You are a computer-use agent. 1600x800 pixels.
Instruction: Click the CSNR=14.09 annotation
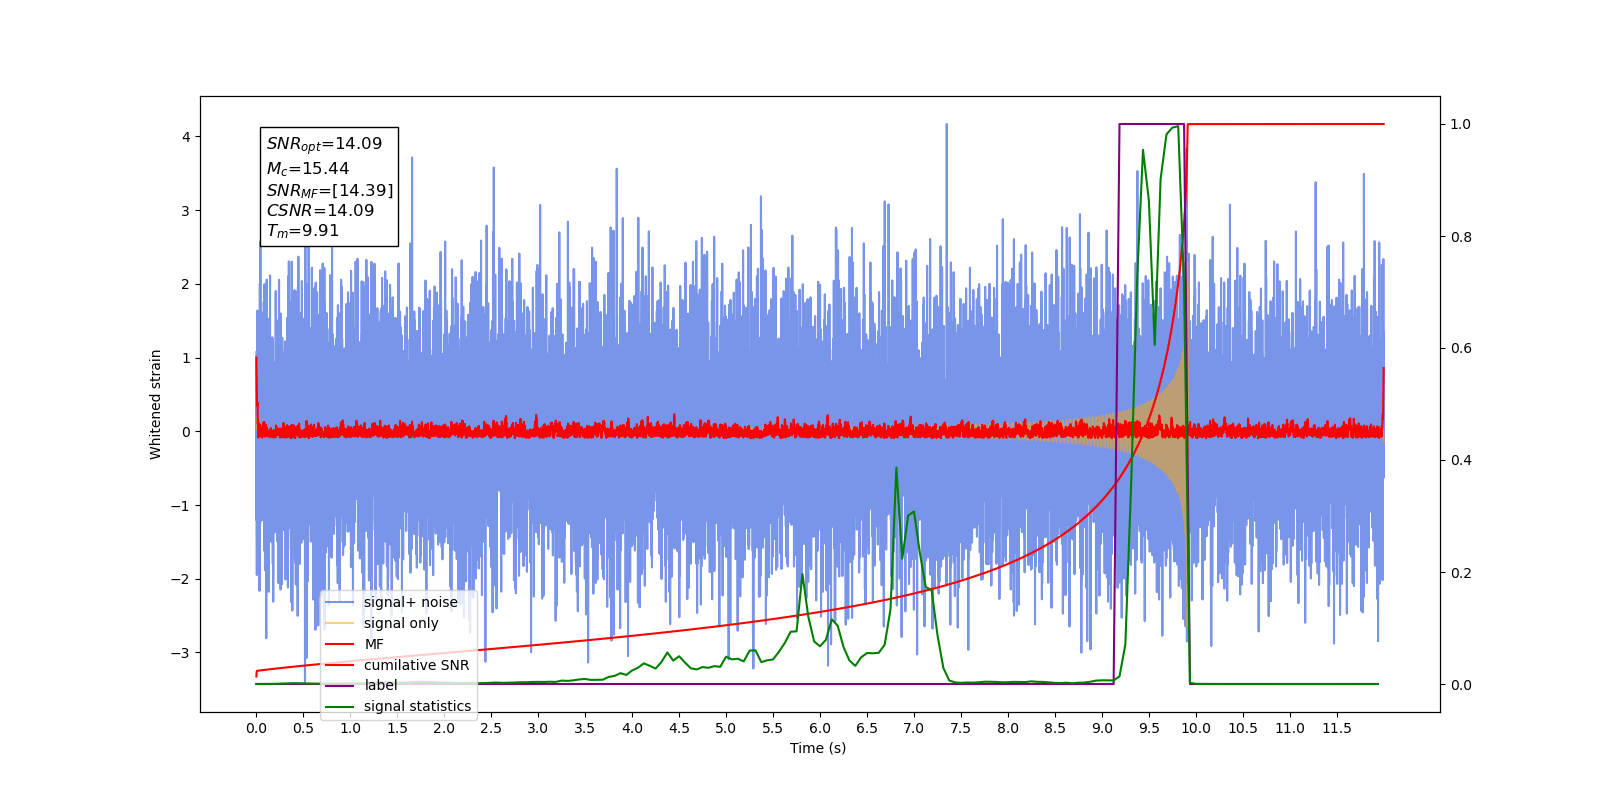click(320, 210)
